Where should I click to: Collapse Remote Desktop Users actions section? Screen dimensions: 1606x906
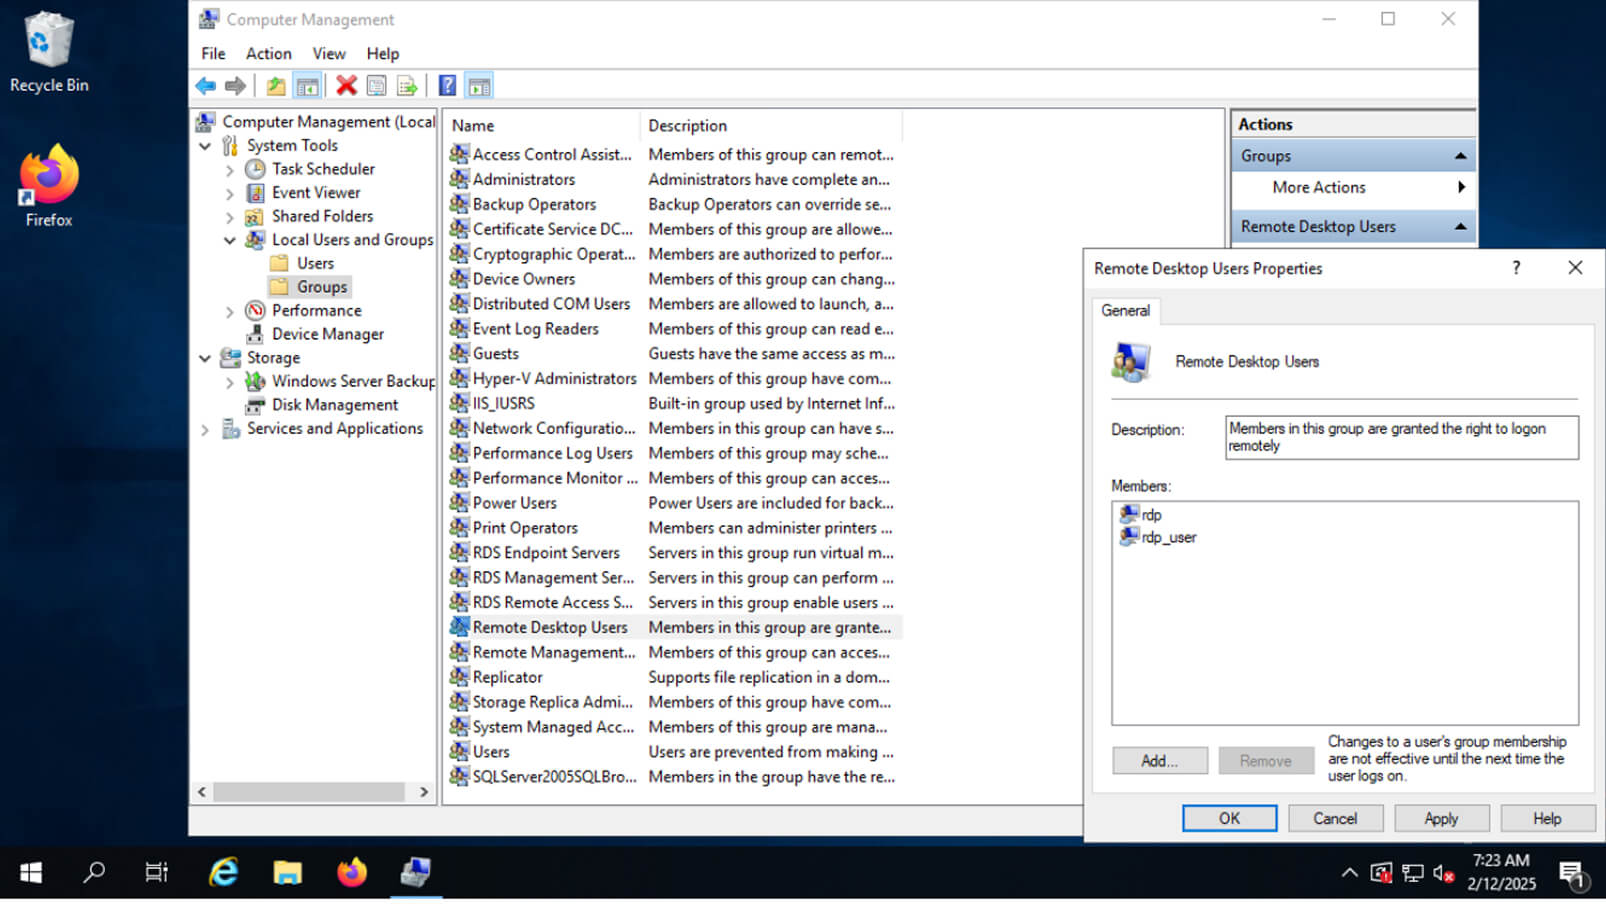(1460, 227)
